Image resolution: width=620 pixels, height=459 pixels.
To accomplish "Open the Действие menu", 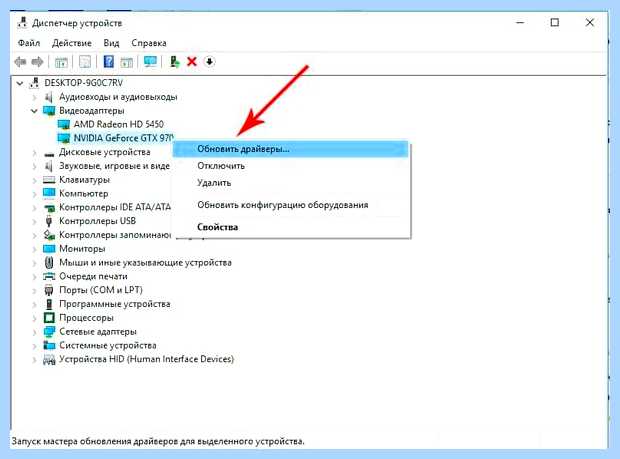I will [x=72, y=43].
